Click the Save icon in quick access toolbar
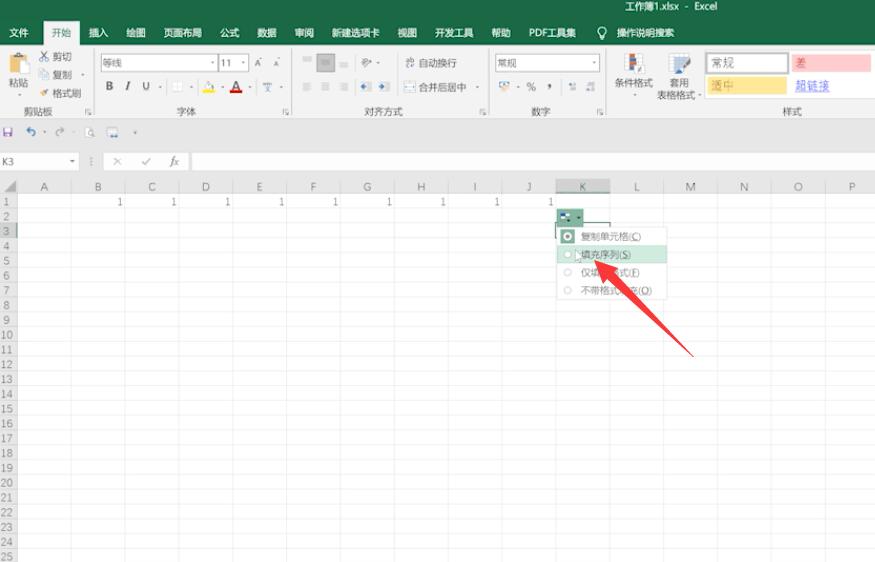This screenshot has width=875, height=562. pos(8,132)
